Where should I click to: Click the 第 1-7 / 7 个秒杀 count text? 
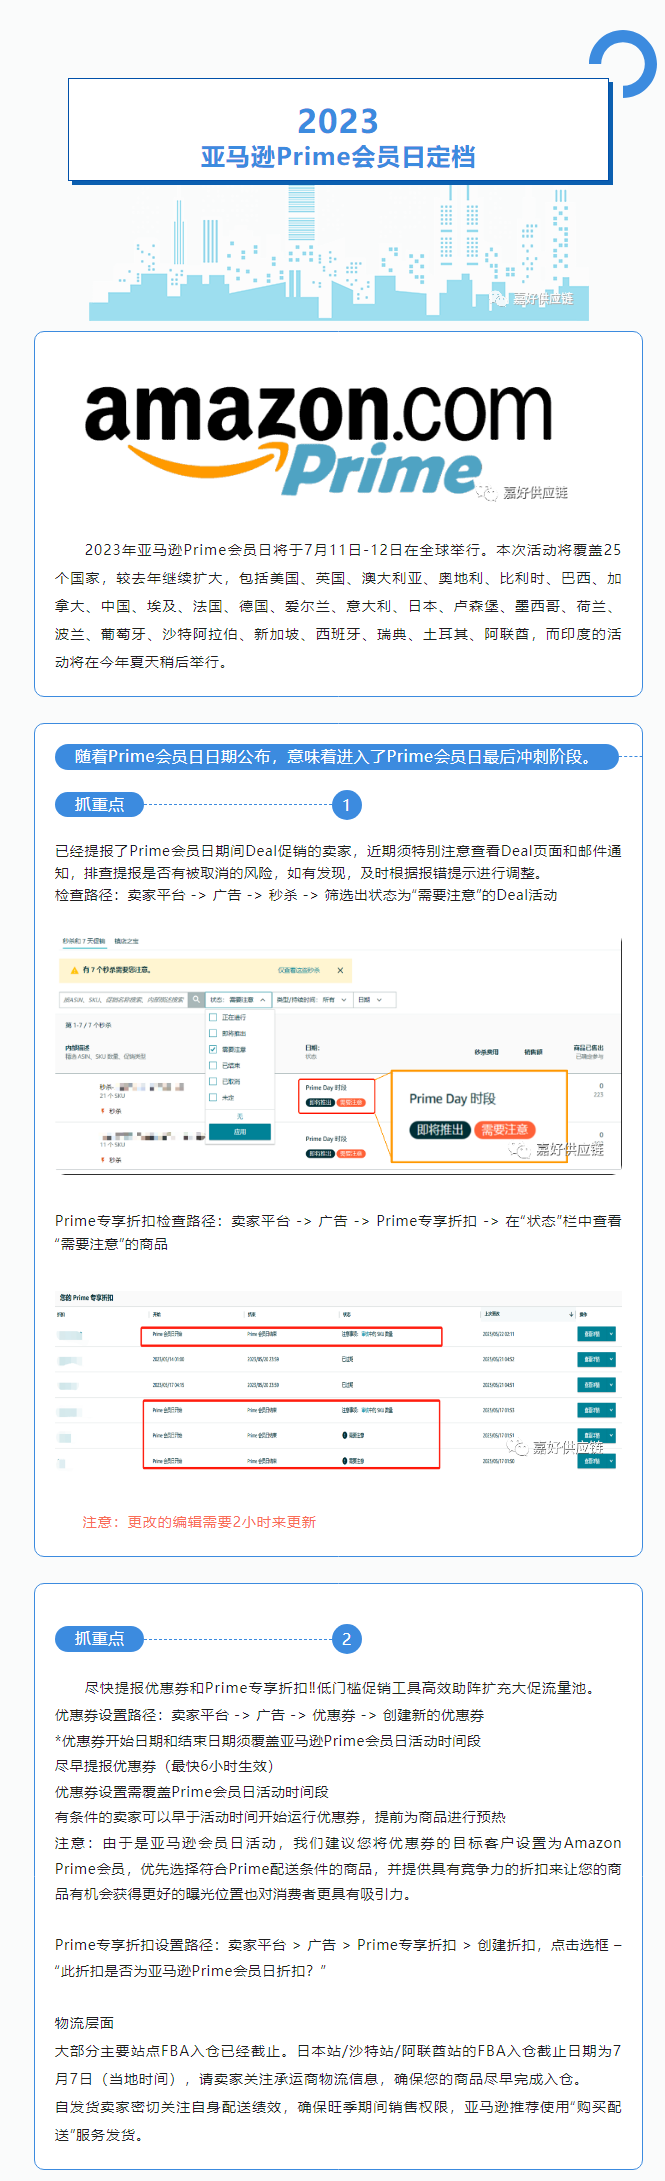pos(89,1025)
